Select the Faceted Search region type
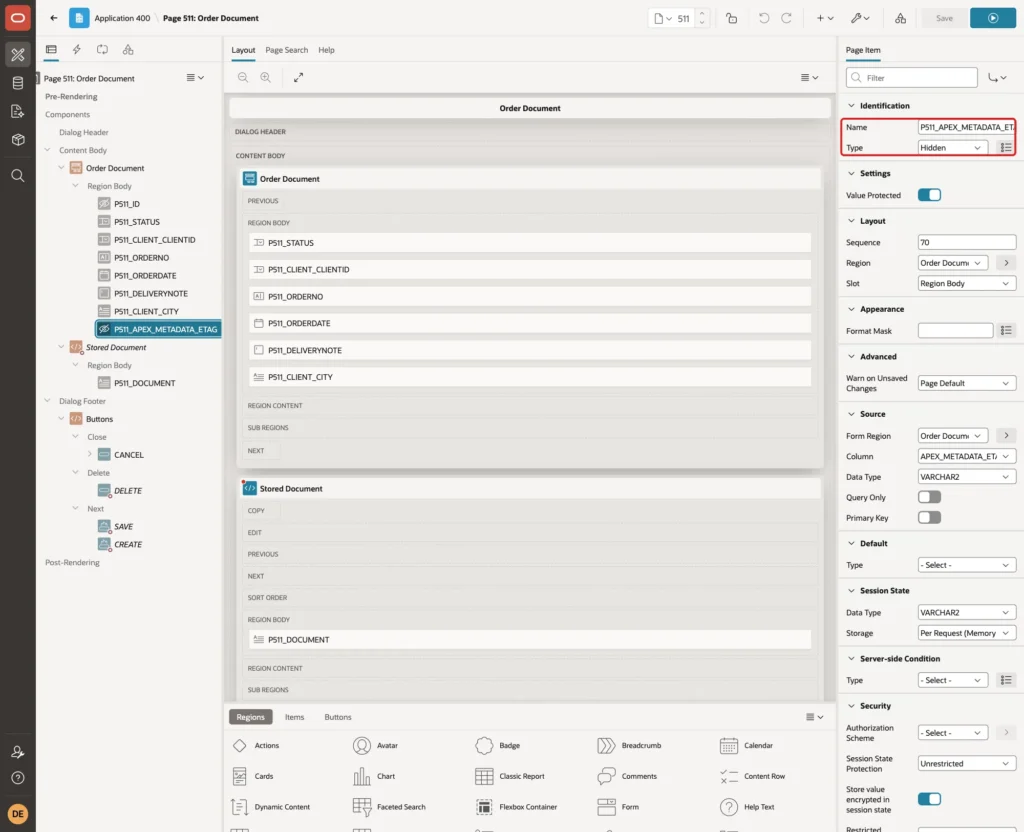This screenshot has height=832, width=1024. coord(391,807)
